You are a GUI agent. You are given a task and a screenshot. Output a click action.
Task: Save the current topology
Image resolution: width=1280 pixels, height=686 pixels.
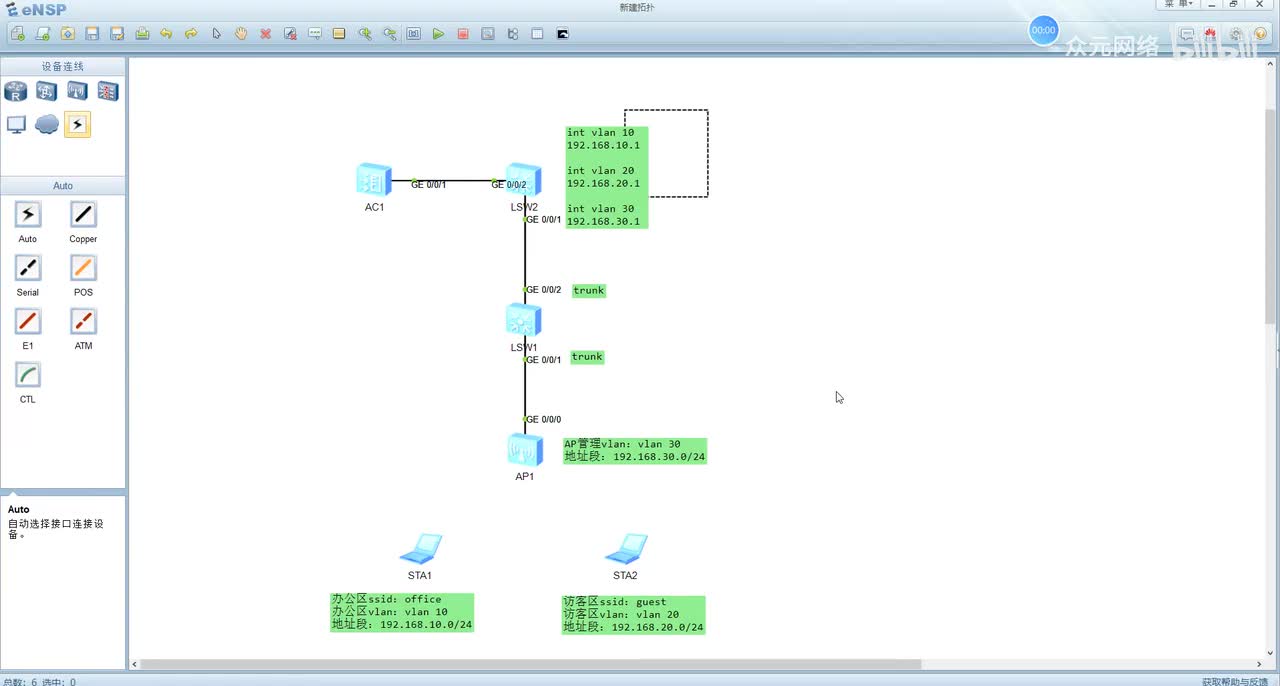coord(92,33)
